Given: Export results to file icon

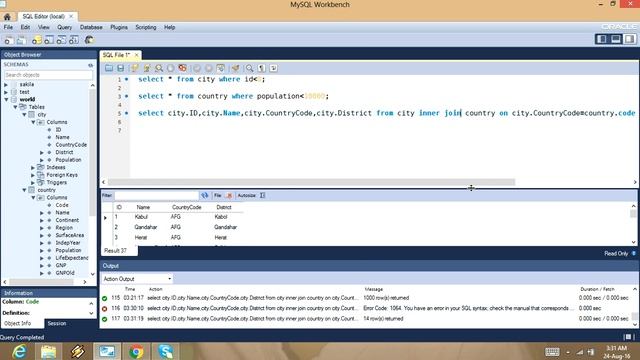Looking at the screenshot, I should pyautogui.click(x=229, y=196).
